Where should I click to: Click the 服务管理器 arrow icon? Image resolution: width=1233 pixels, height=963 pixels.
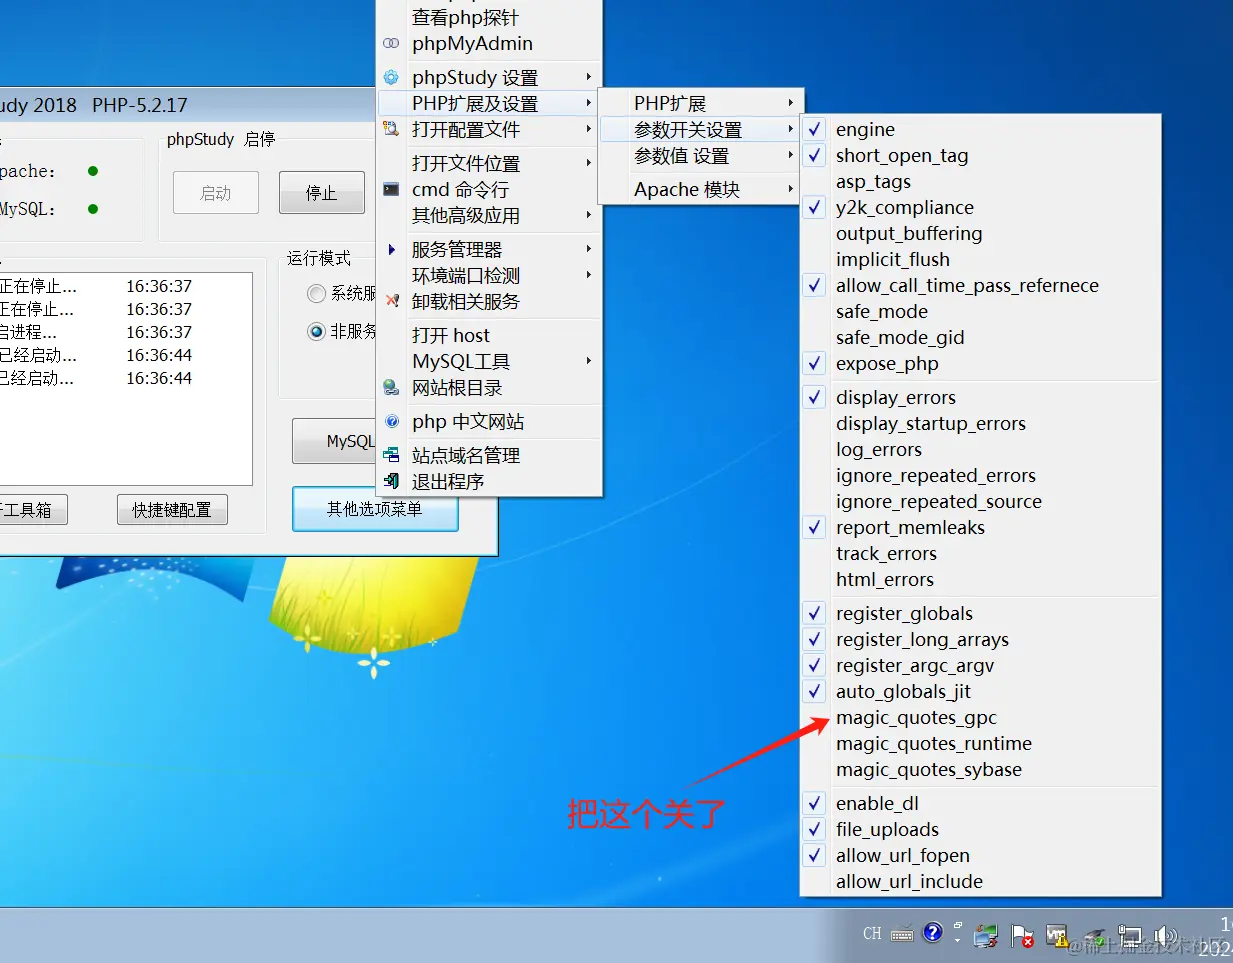[x=391, y=249]
